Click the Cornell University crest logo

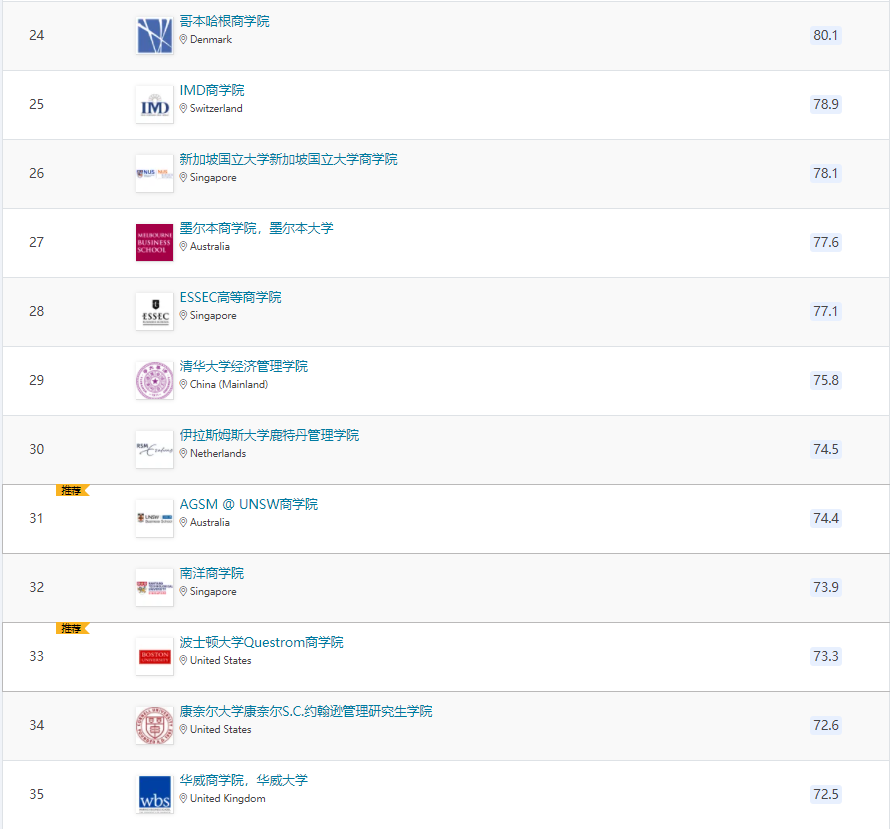click(154, 726)
